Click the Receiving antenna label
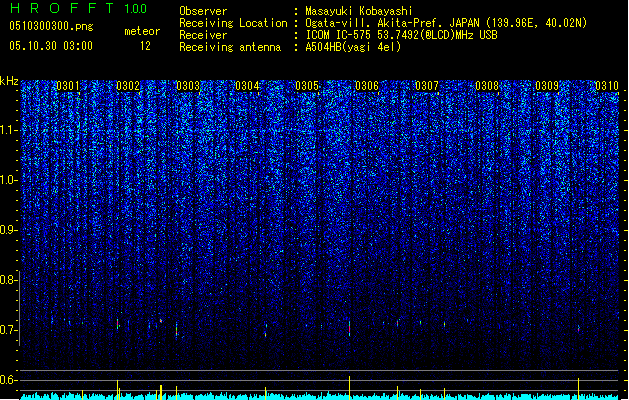629x400 pixels. pyautogui.click(x=230, y=47)
